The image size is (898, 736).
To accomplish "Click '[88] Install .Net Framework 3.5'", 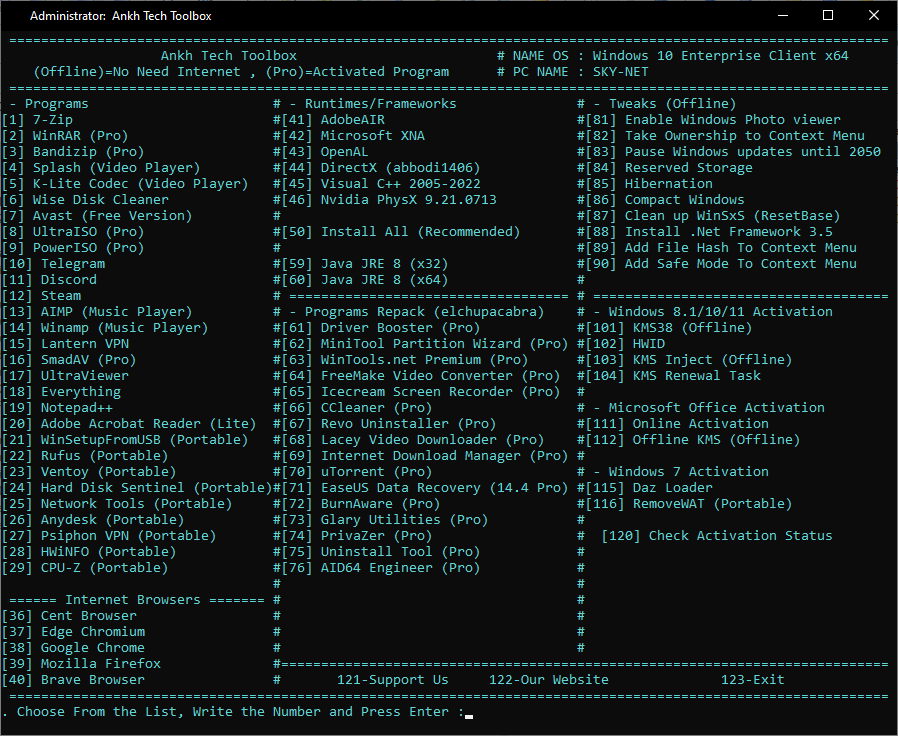I will pyautogui.click(x=709, y=232).
